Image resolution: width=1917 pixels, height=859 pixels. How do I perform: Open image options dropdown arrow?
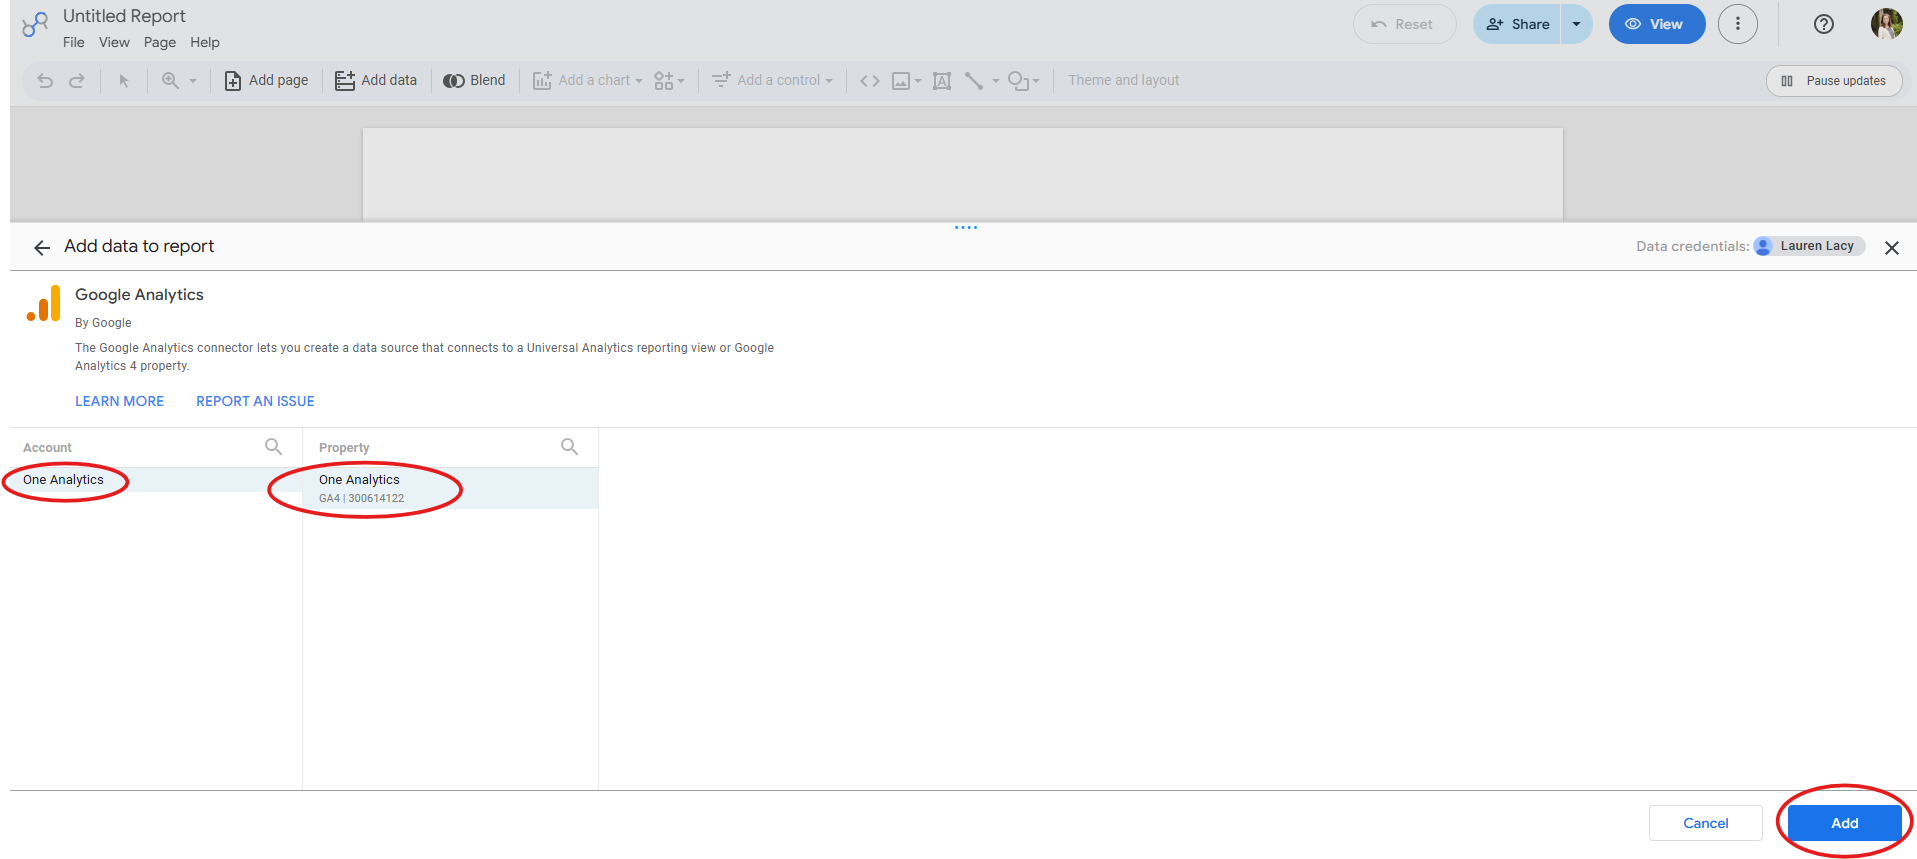918,81
